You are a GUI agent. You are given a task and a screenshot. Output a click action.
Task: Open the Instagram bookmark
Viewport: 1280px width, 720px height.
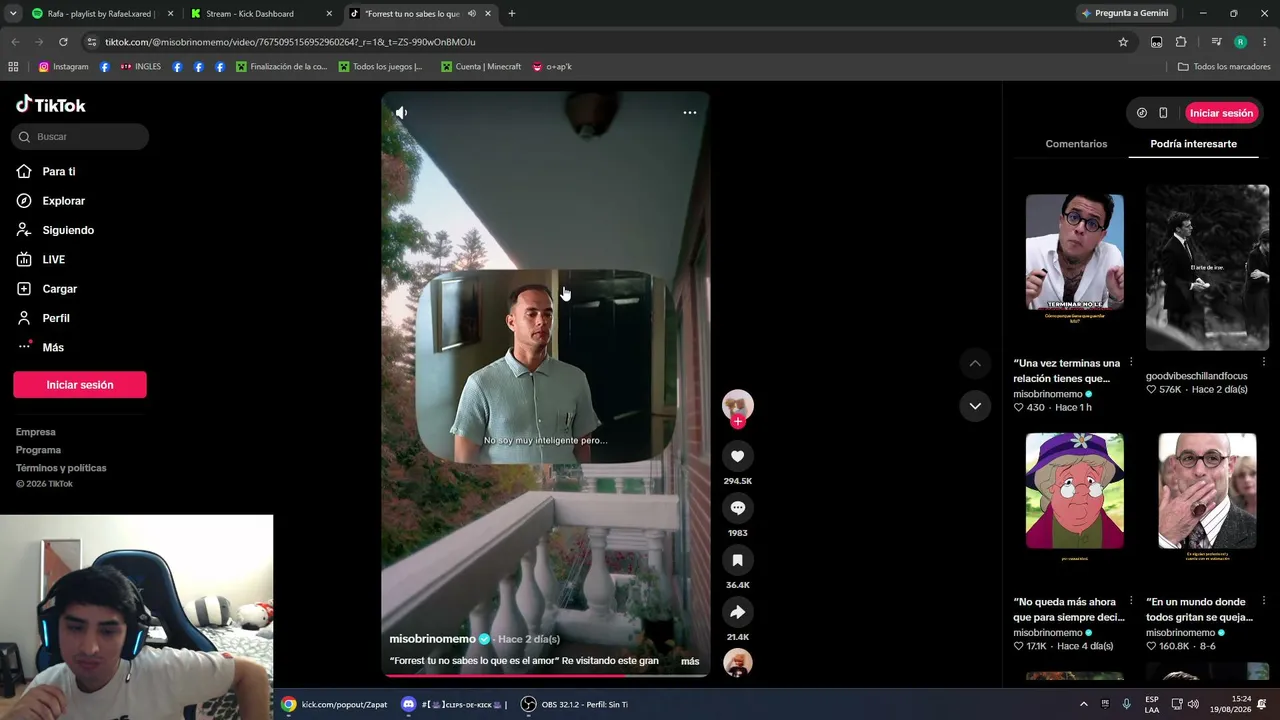[63, 67]
